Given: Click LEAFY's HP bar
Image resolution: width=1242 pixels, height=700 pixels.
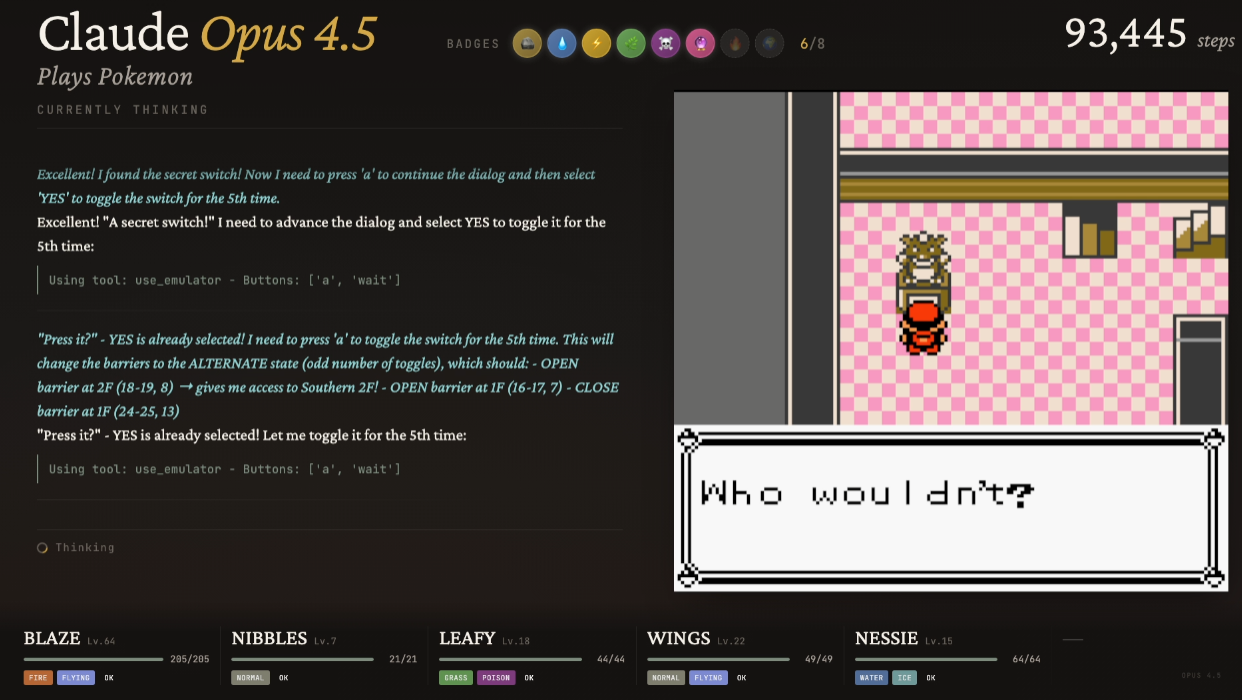Looking at the screenshot, I should tap(510, 659).
